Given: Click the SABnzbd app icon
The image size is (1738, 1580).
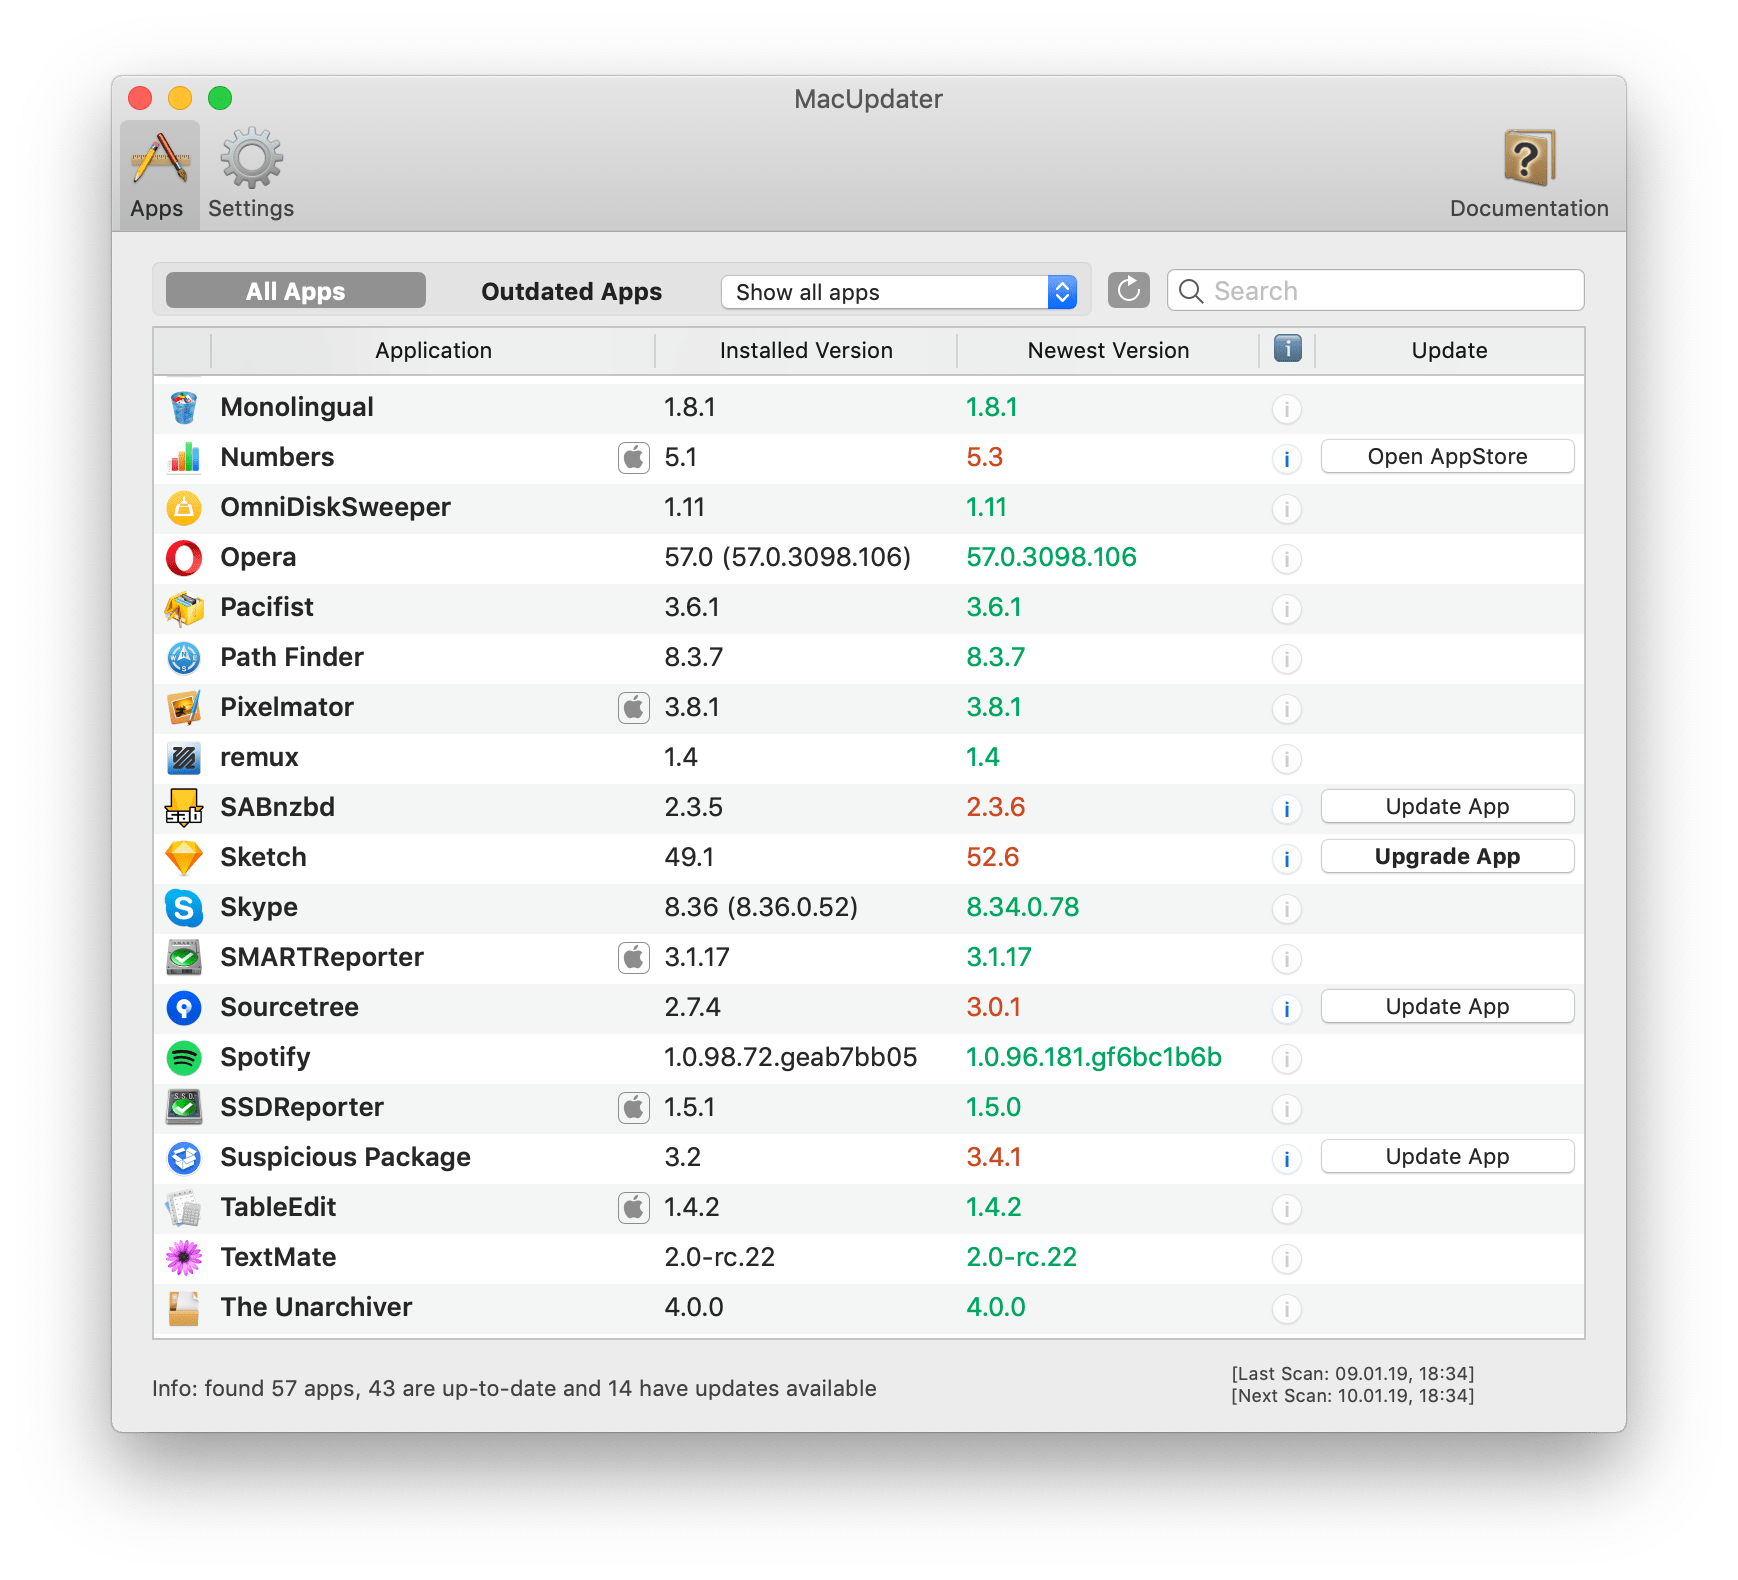Looking at the screenshot, I should pos(184,807).
